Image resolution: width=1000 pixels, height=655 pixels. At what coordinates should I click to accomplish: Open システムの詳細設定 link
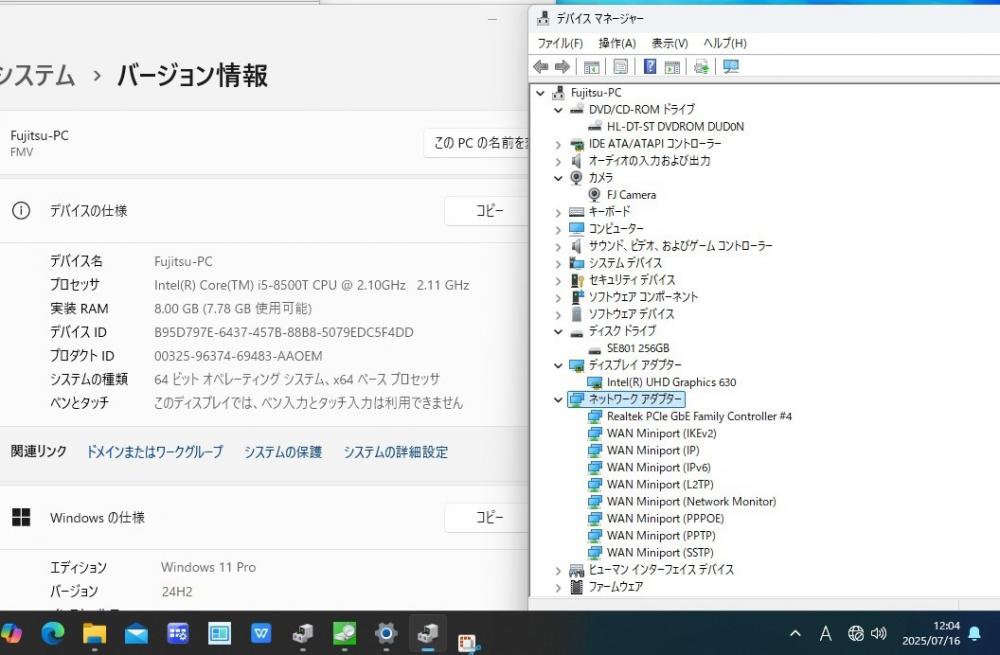click(x=395, y=452)
